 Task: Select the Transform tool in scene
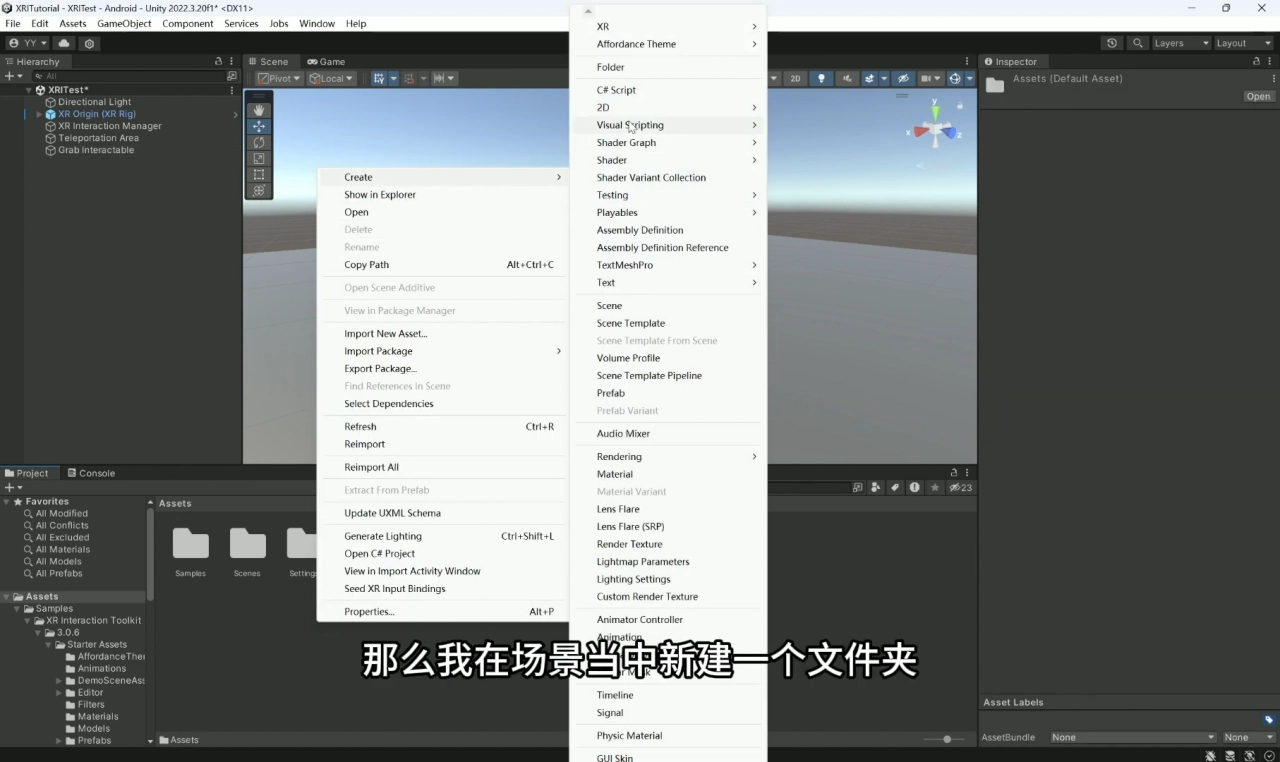tap(259, 190)
